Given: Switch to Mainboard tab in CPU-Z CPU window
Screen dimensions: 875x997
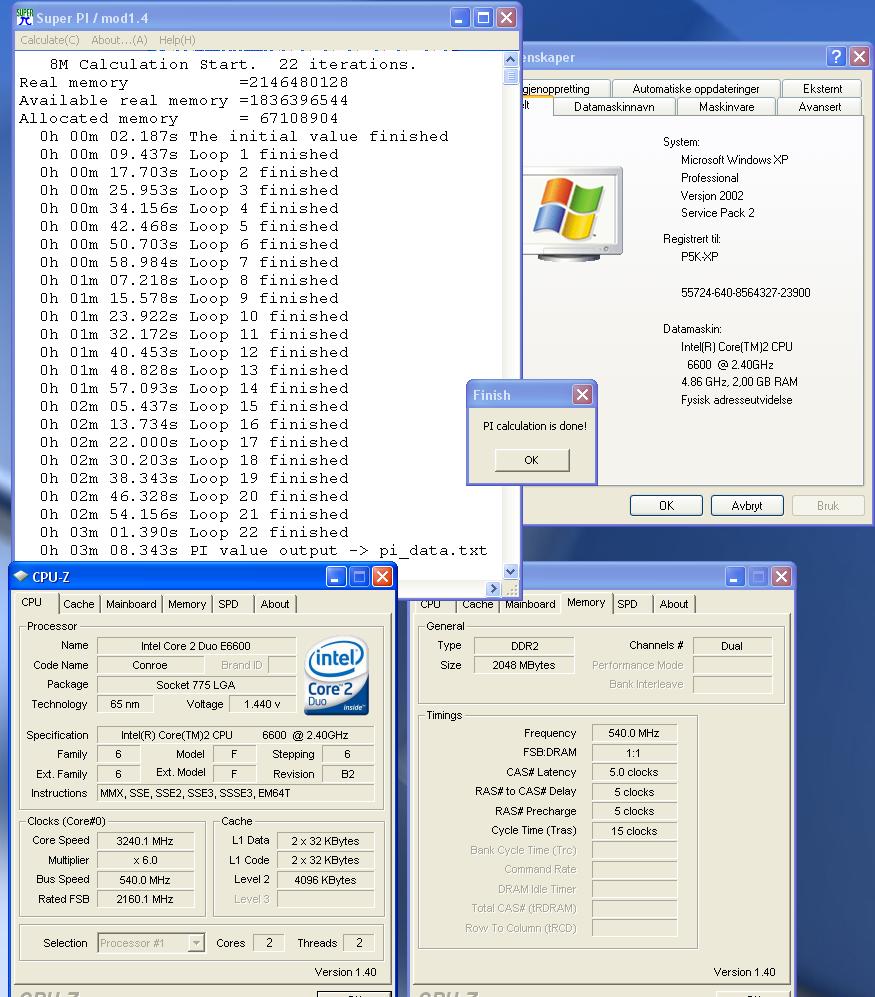Looking at the screenshot, I should tap(131, 604).
